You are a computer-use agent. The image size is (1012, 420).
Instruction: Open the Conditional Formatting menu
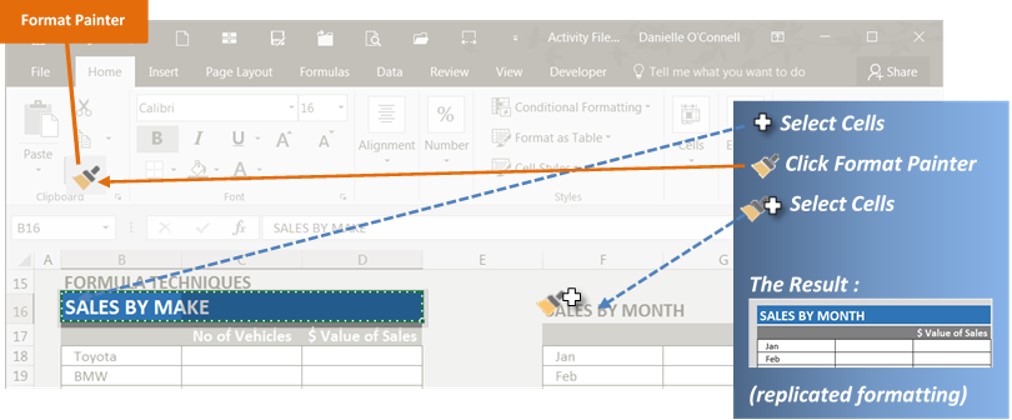(x=571, y=107)
